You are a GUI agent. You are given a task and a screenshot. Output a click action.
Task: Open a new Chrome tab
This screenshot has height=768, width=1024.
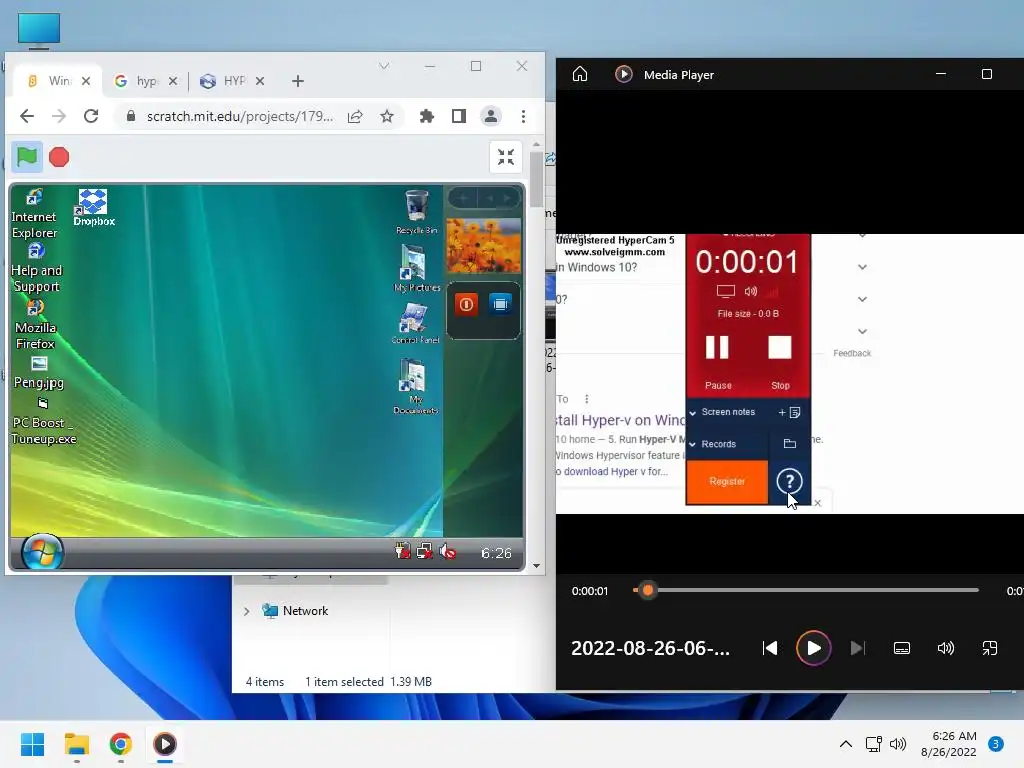tap(298, 81)
